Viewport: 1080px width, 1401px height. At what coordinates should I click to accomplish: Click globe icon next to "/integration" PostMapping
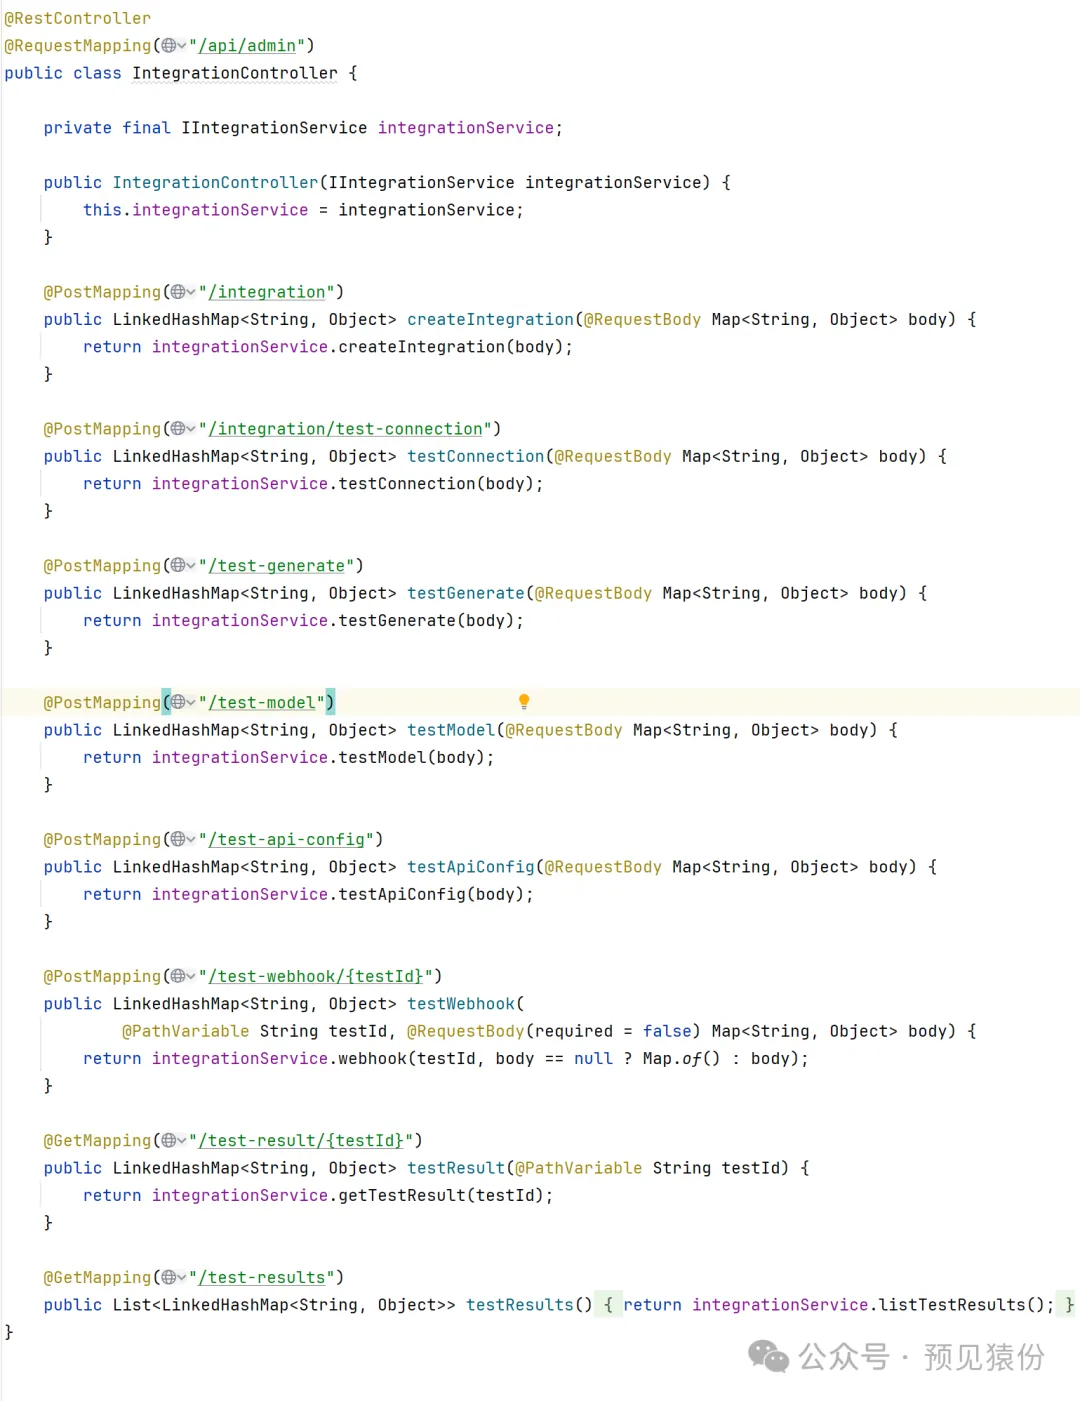click(x=178, y=292)
